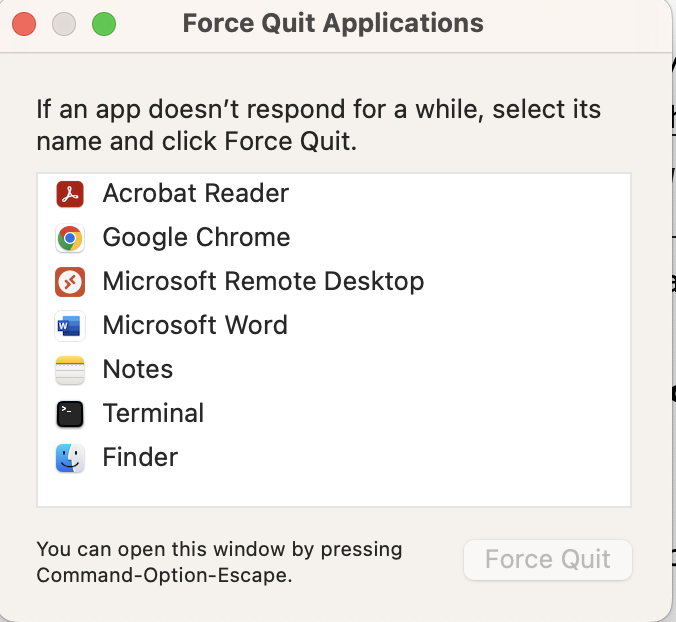Click empty space below Finder in the list
The image size is (676, 622).
click(334, 491)
